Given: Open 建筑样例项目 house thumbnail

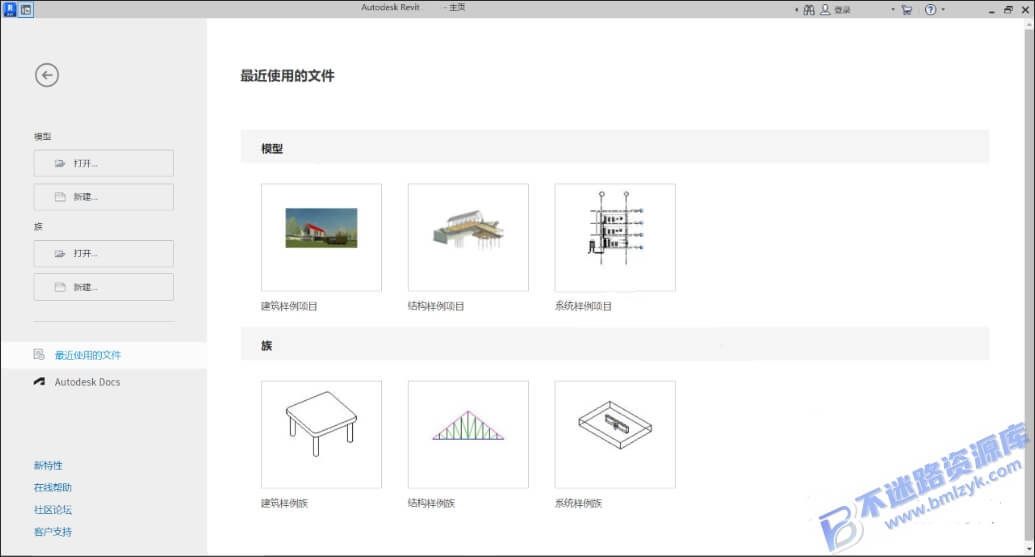Looking at the screenshot, I should 321,237.
